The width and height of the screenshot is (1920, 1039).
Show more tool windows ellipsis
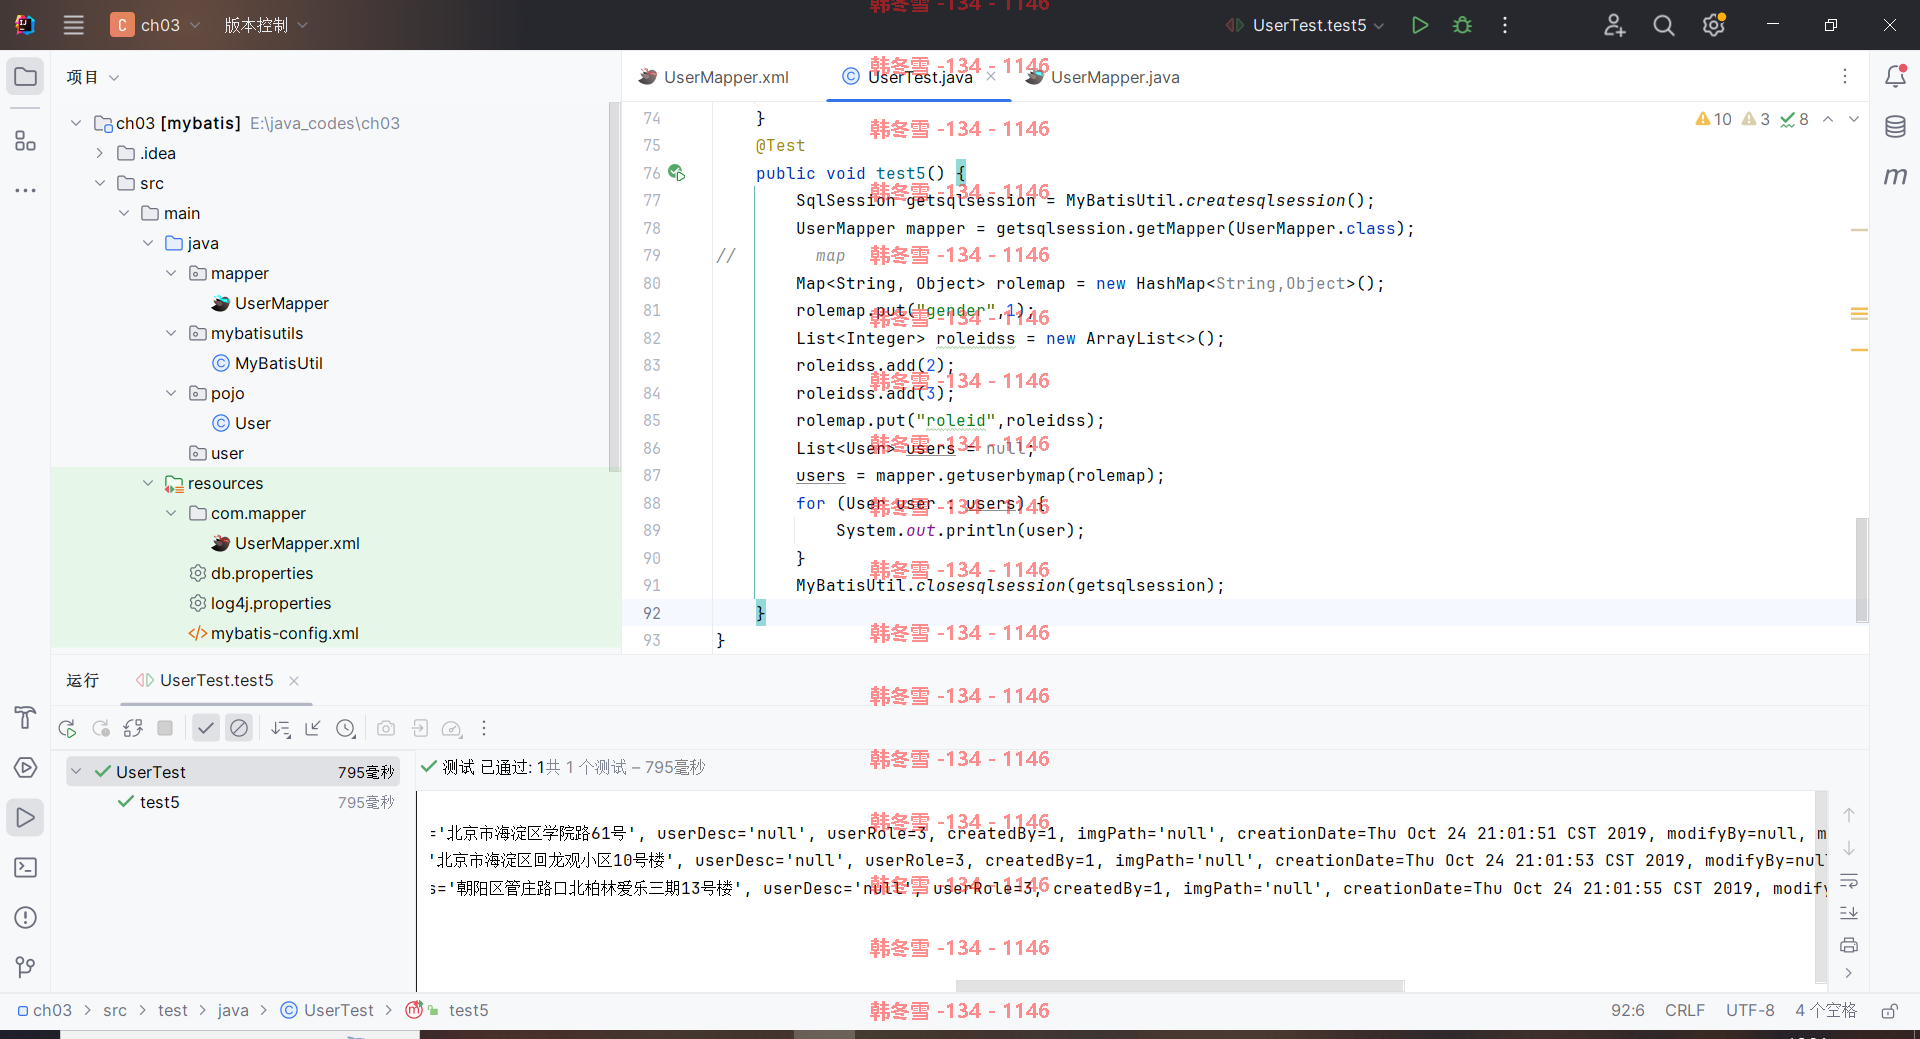tap(25, 190)
